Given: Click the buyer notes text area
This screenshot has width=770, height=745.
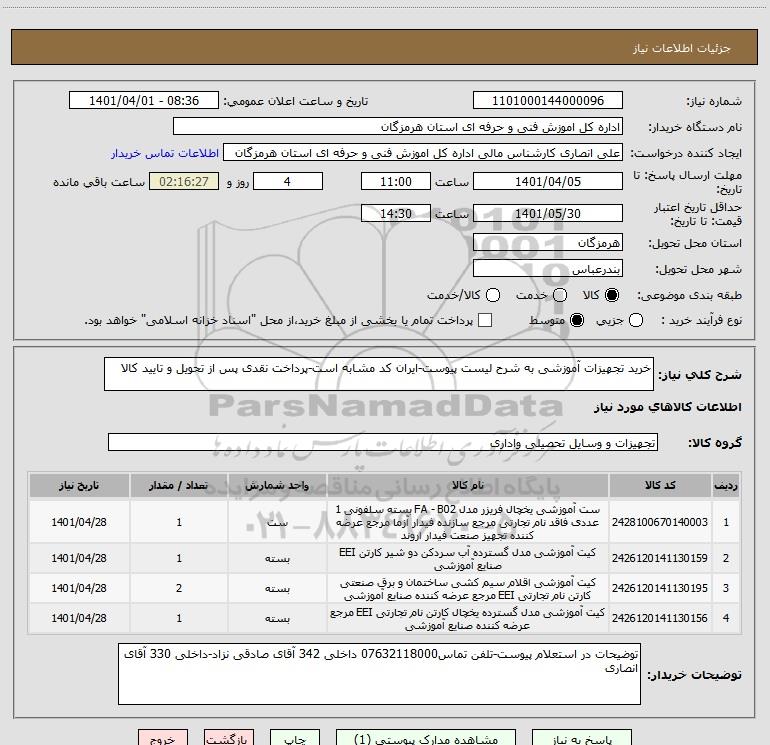Looking at the screenshot, I should (379, 674).
